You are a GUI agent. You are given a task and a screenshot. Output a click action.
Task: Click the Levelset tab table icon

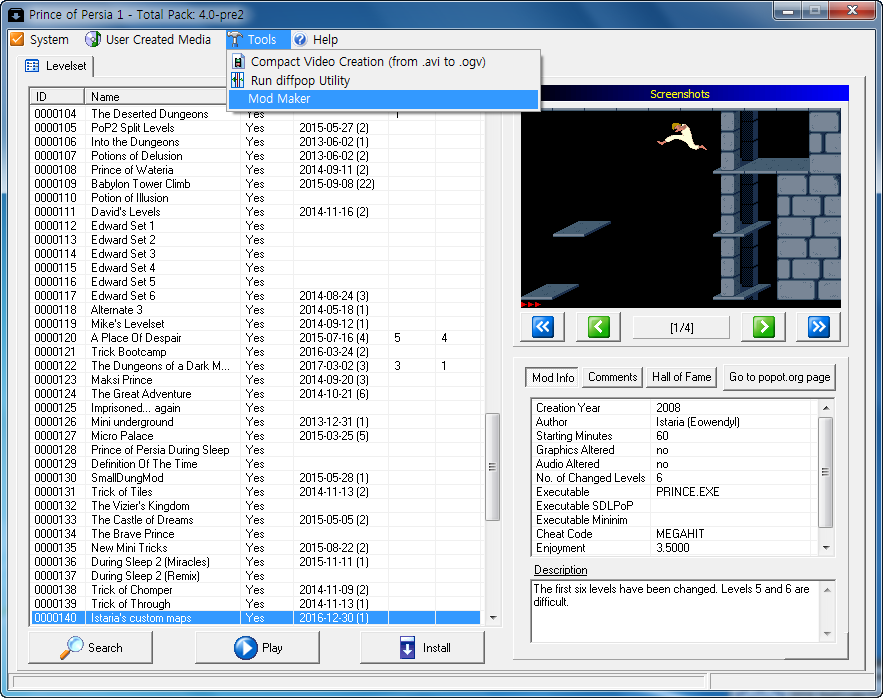[32, 66]
